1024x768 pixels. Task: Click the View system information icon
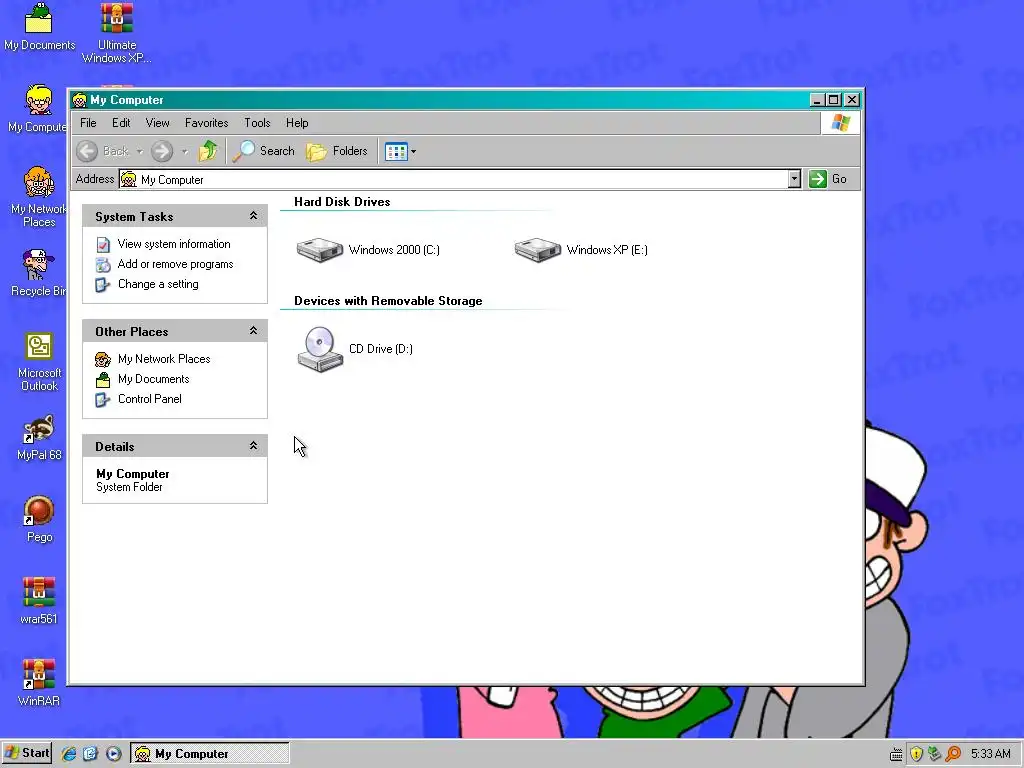pos(103,245)
